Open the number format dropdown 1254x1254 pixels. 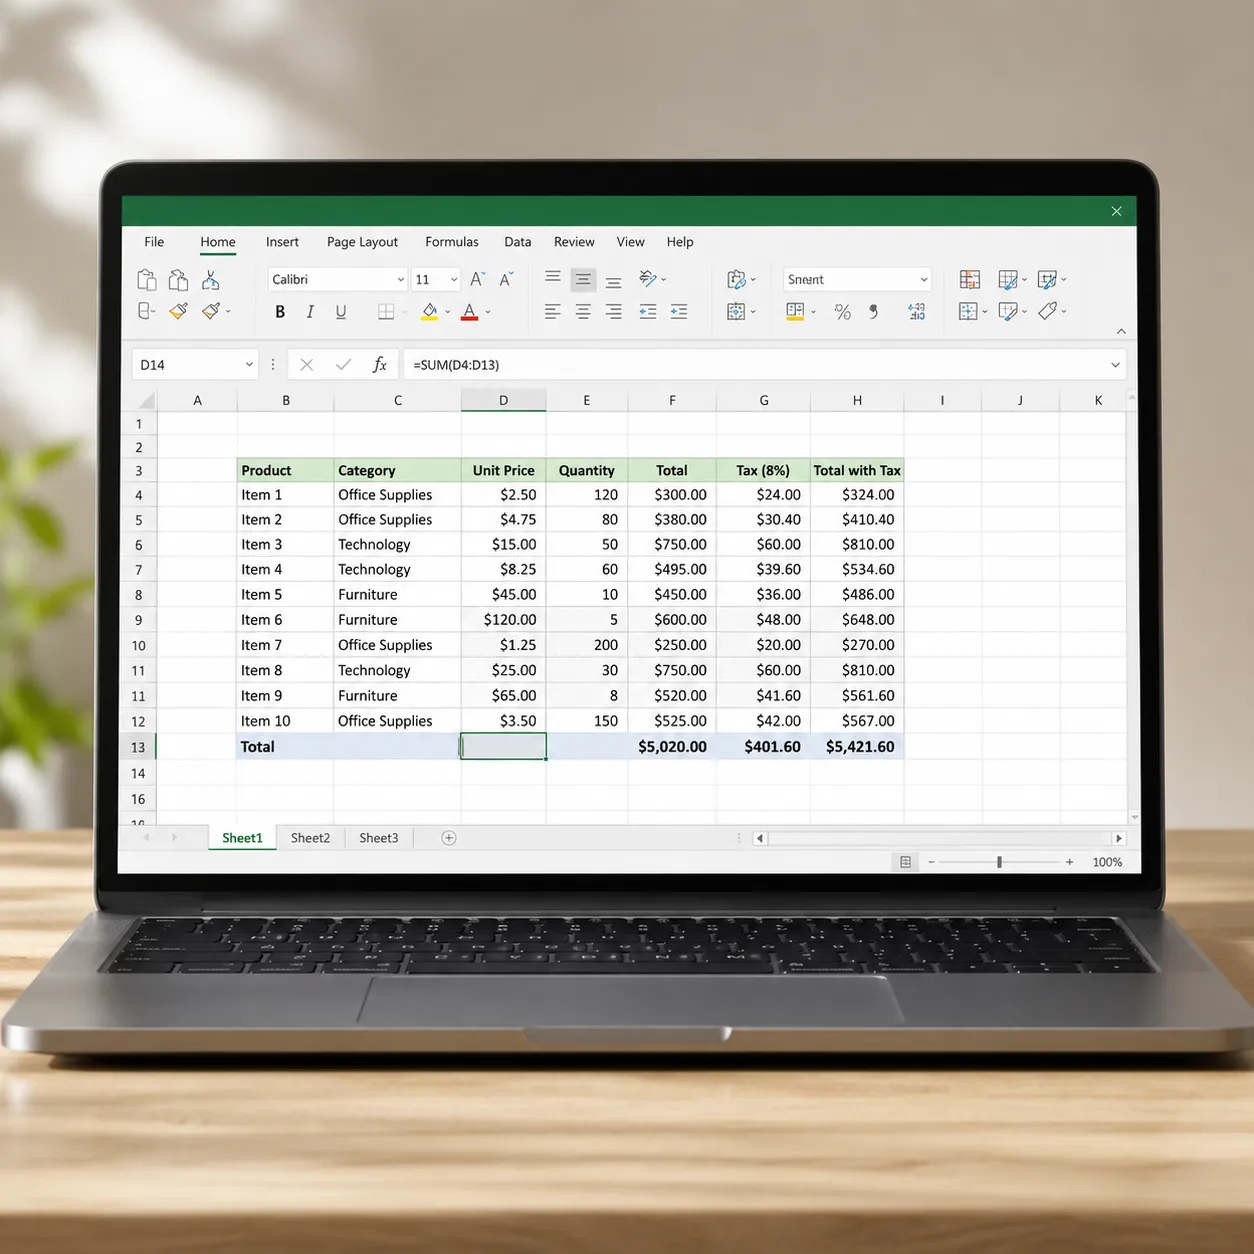(924, 280)
